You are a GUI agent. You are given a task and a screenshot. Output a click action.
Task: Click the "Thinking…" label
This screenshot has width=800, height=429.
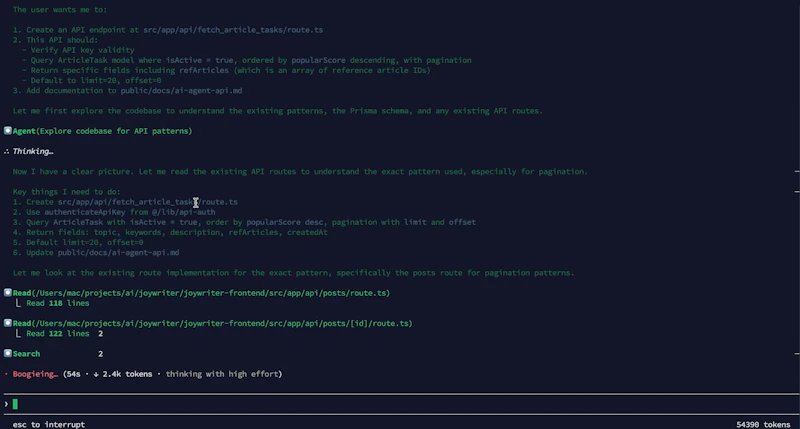(33, 151)
